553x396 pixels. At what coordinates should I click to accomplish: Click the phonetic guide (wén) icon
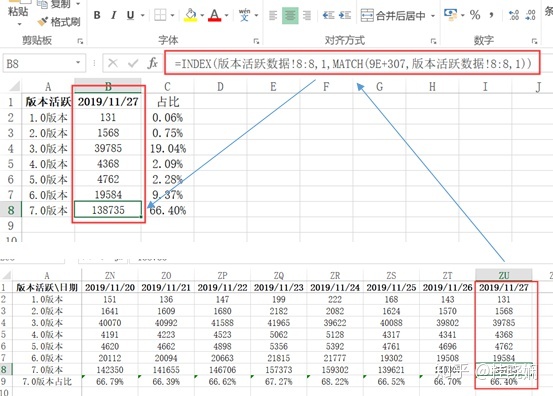[x=244, y=15]
